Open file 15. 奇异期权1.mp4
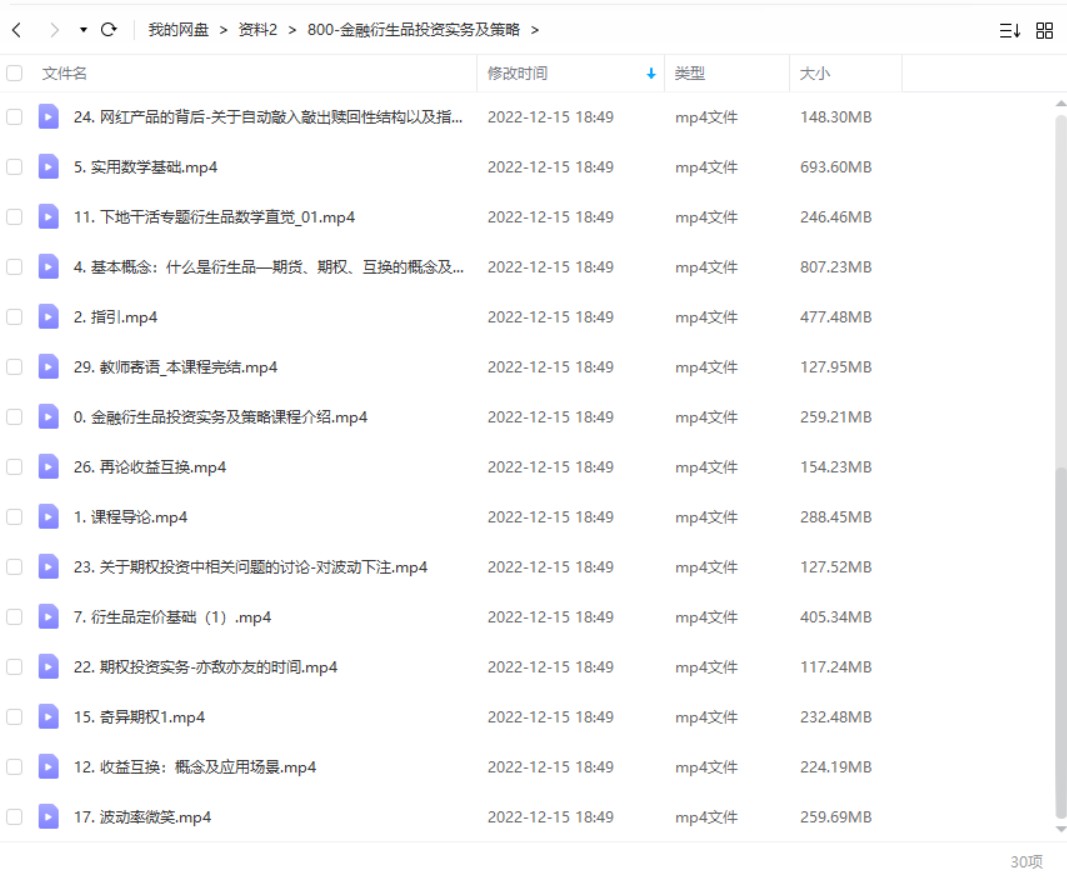 pyautogui.click(x=139, y=717)
